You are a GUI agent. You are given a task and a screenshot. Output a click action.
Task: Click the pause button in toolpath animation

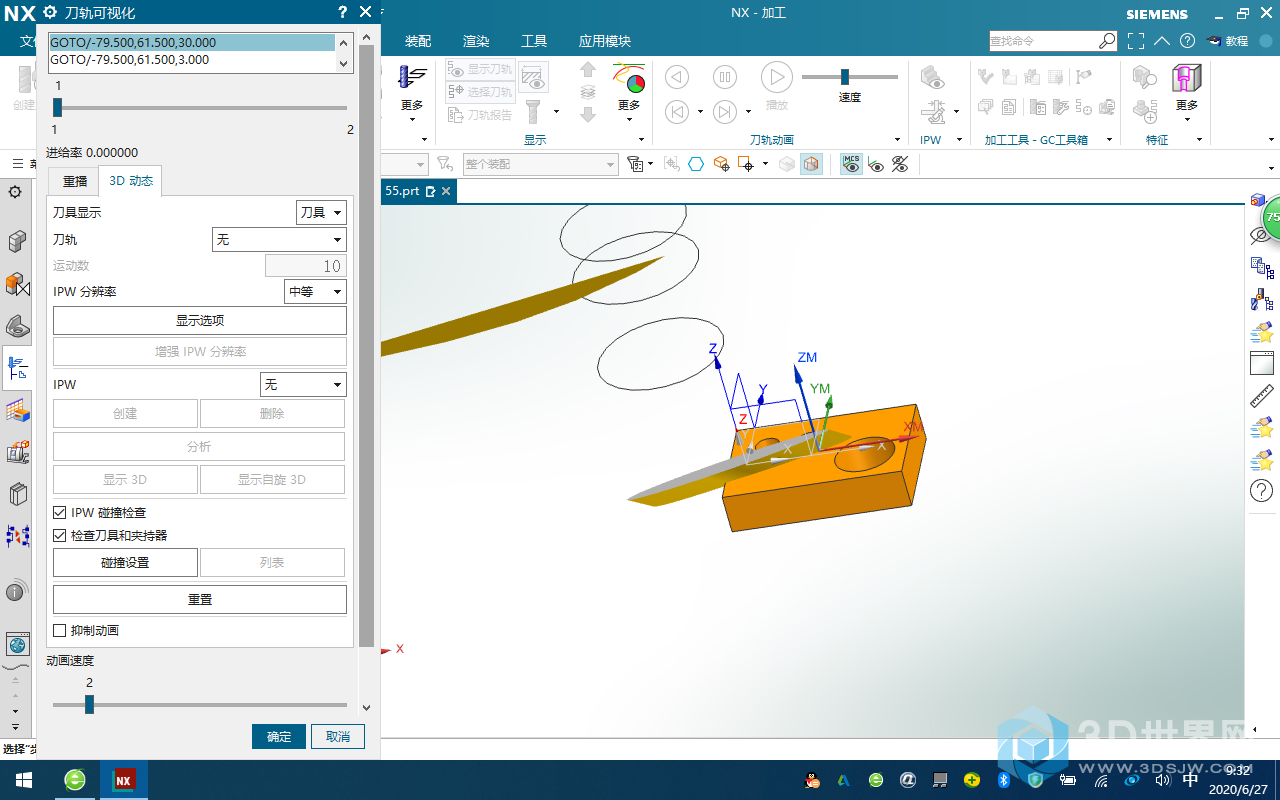[726, 77]
